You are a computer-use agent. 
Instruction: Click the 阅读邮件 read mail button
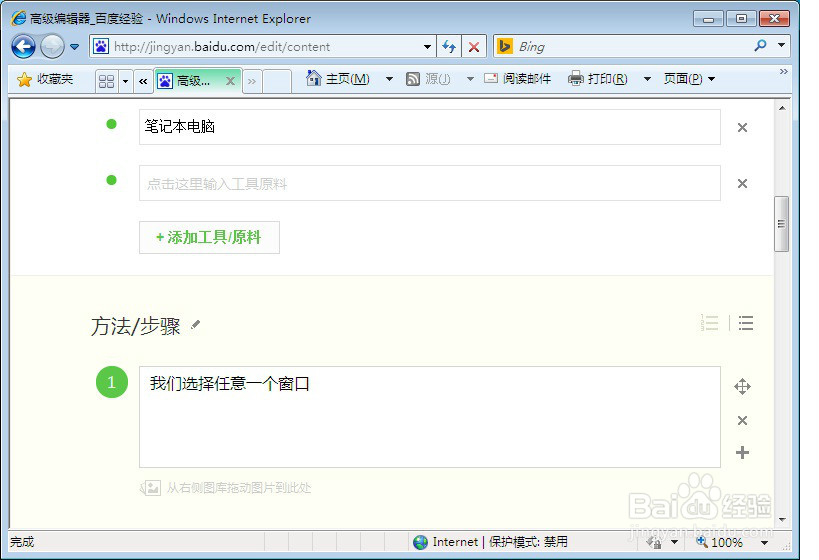click(518, 79)
